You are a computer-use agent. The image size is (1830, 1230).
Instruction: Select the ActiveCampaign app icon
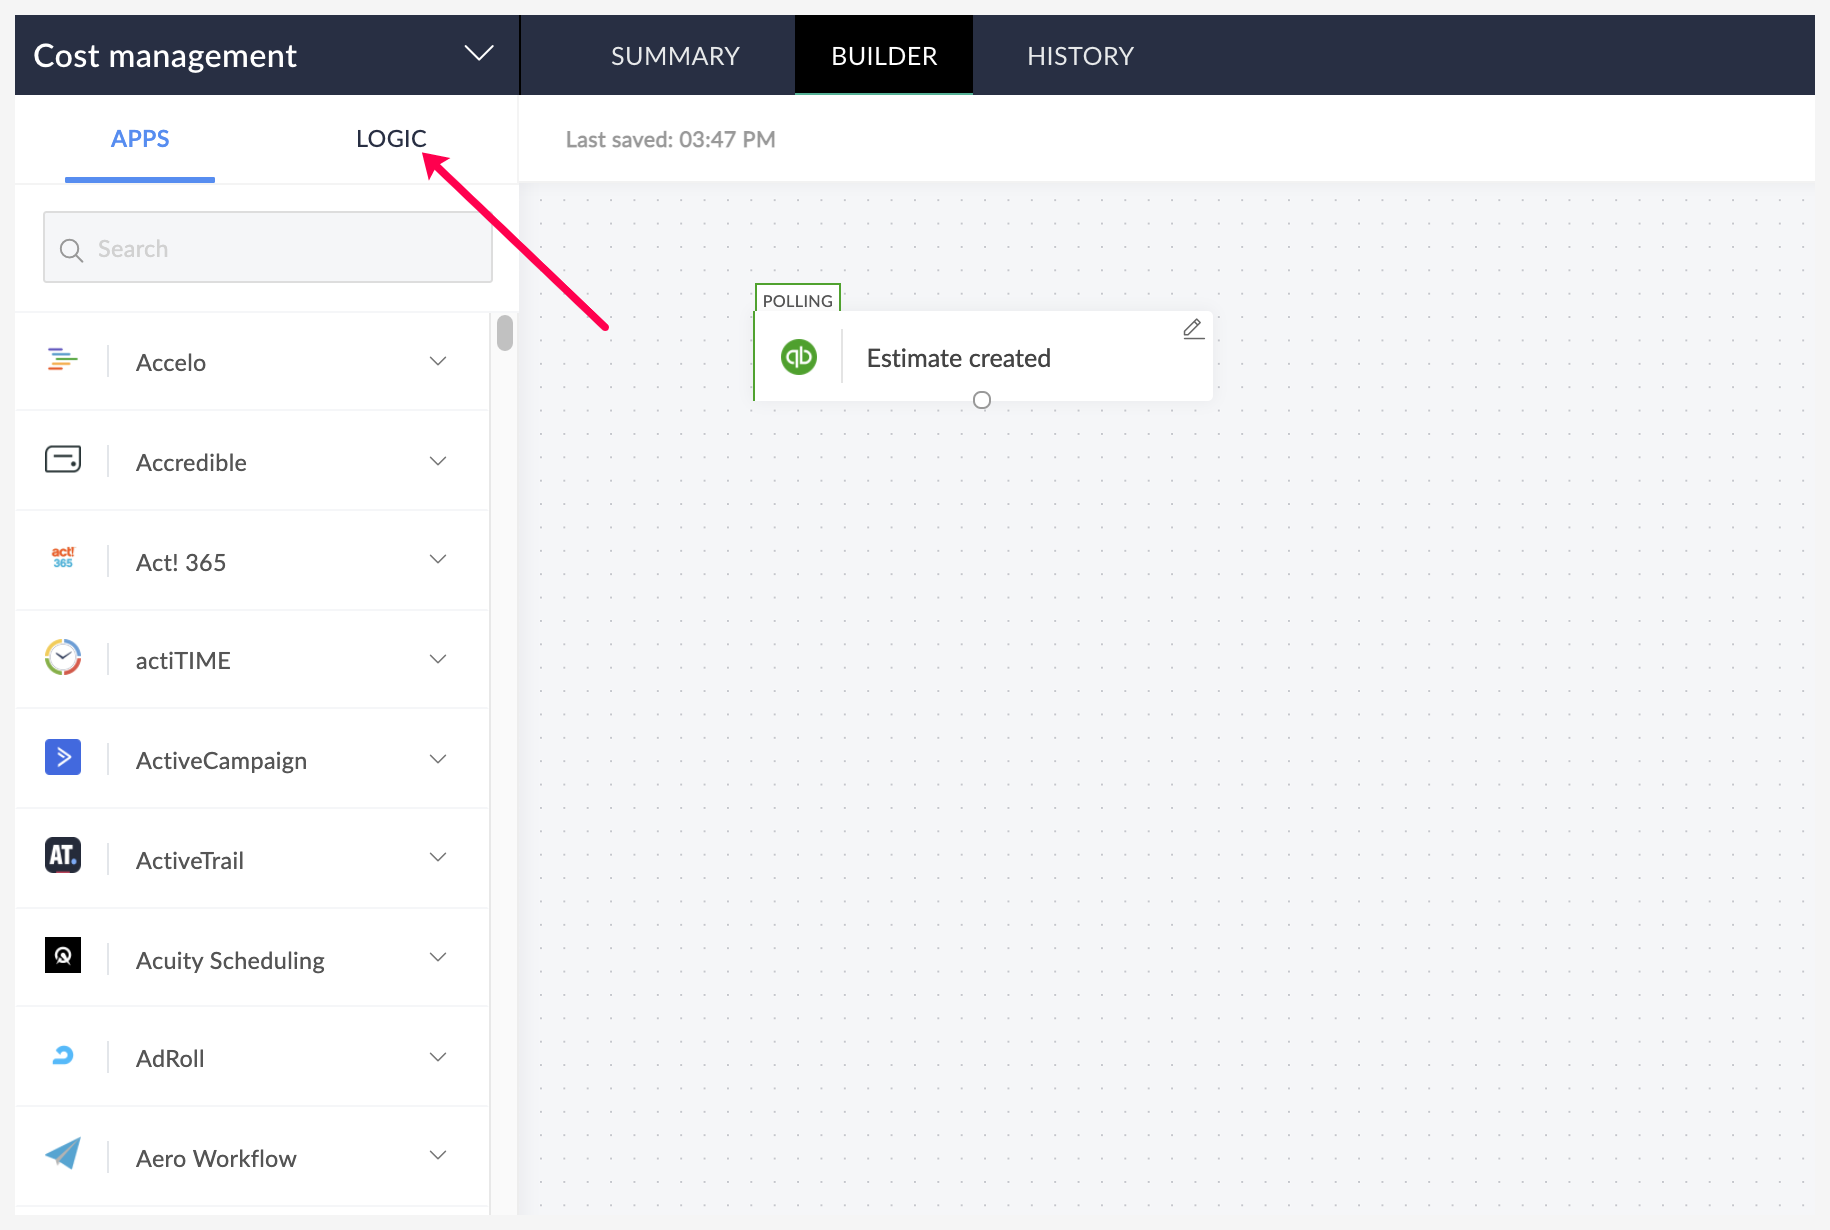[63, 757]
